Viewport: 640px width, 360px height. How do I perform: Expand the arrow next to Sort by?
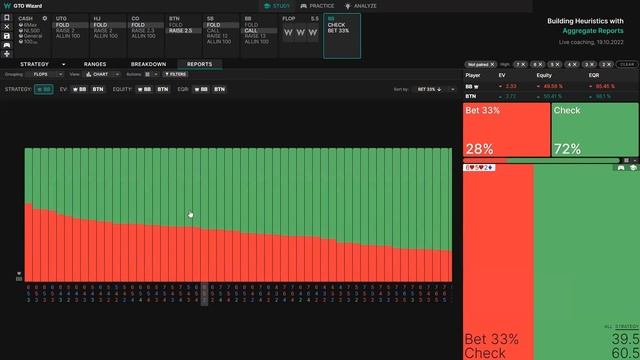tap(452, 89)
